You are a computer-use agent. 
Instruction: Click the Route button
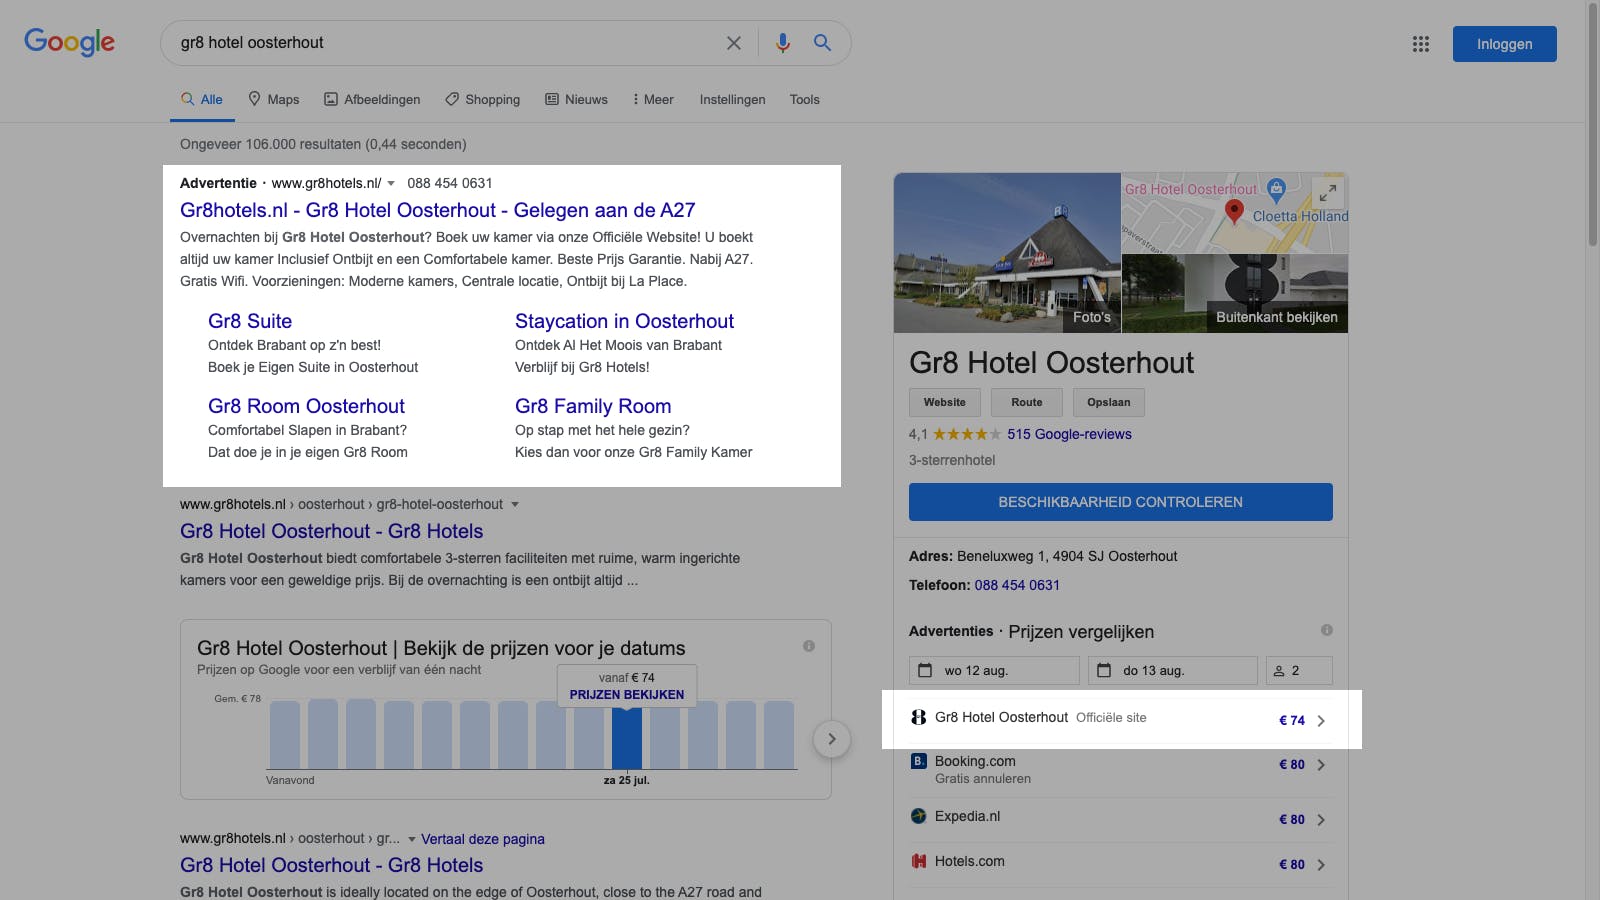click(1027, 402)
